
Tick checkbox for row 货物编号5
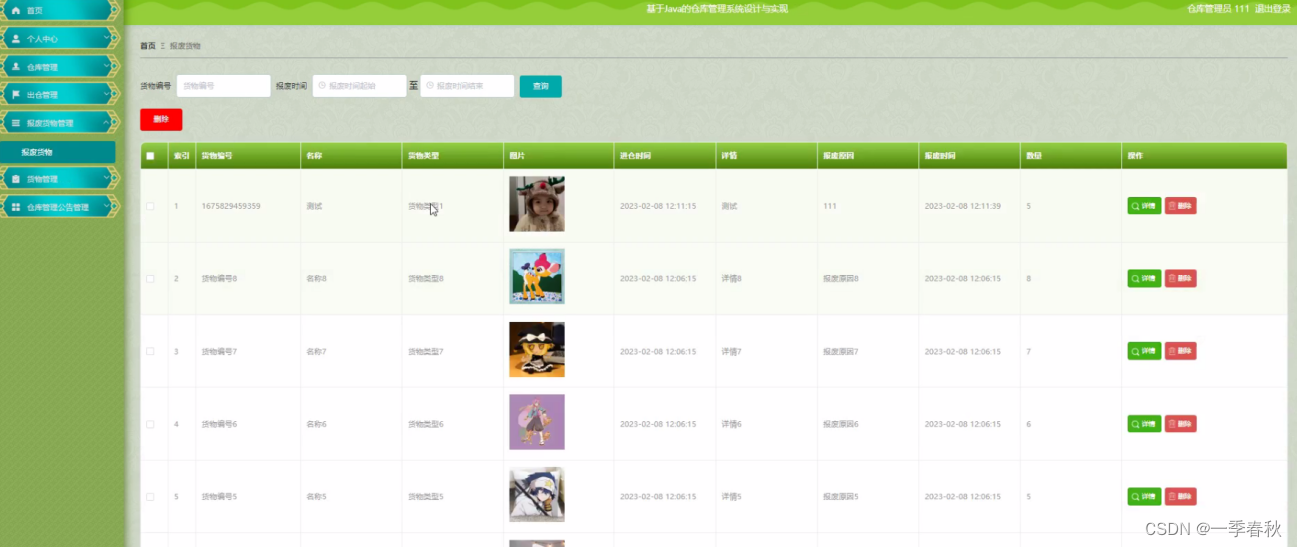coord(150,497)
